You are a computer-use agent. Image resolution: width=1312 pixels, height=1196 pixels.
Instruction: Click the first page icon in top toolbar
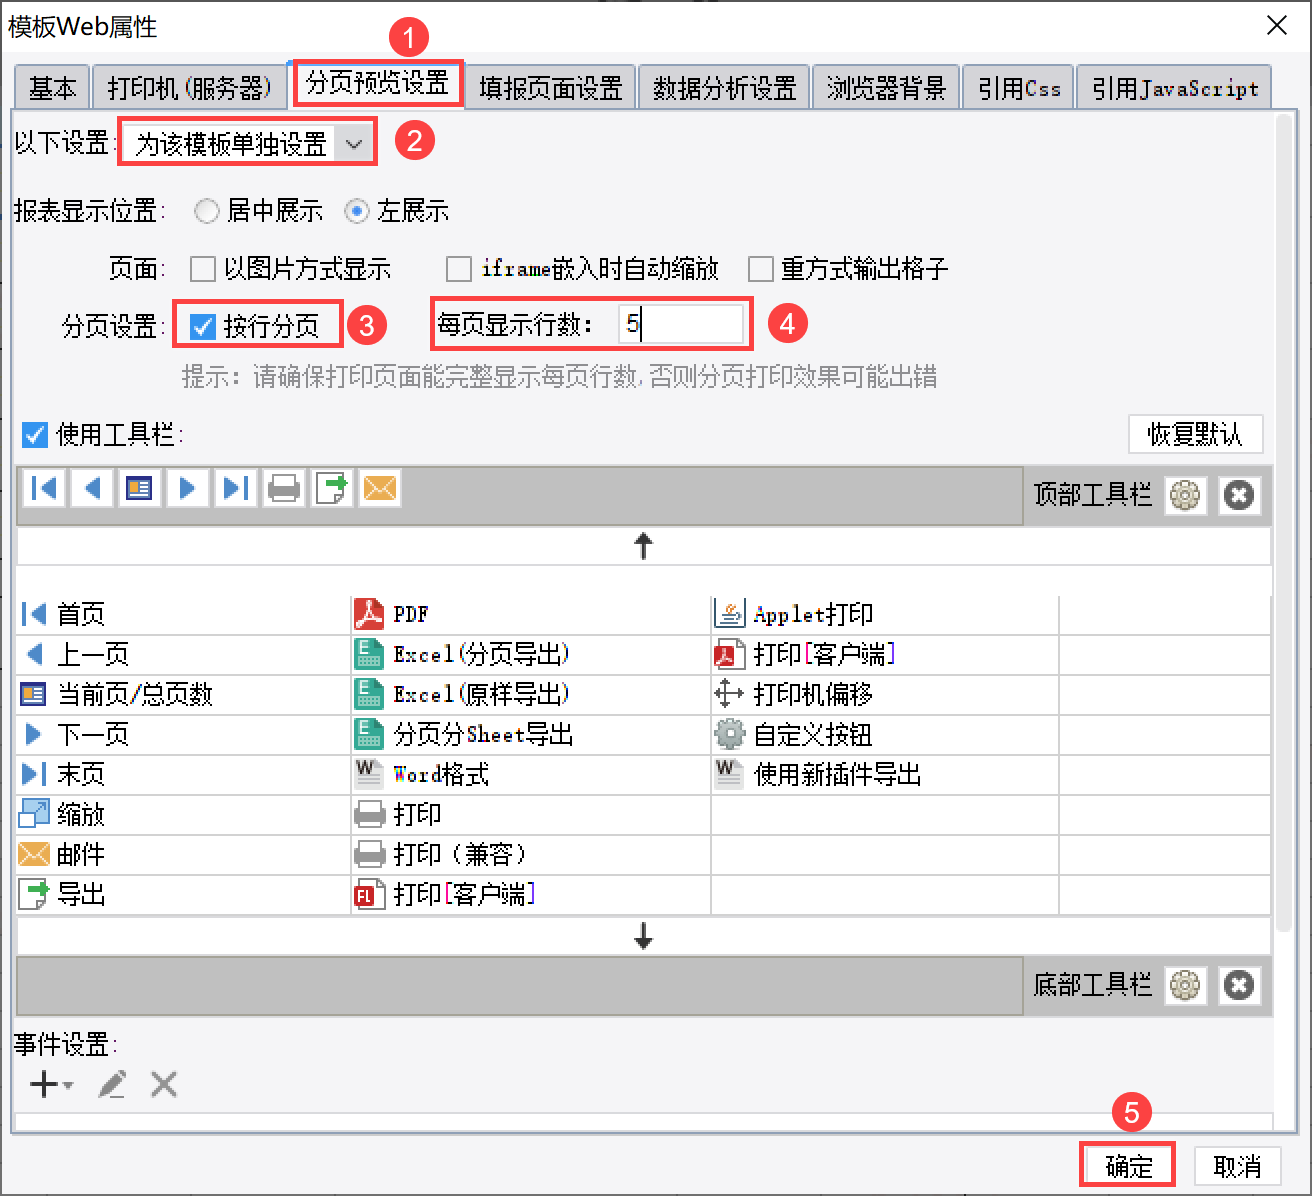tap(44, 488)
